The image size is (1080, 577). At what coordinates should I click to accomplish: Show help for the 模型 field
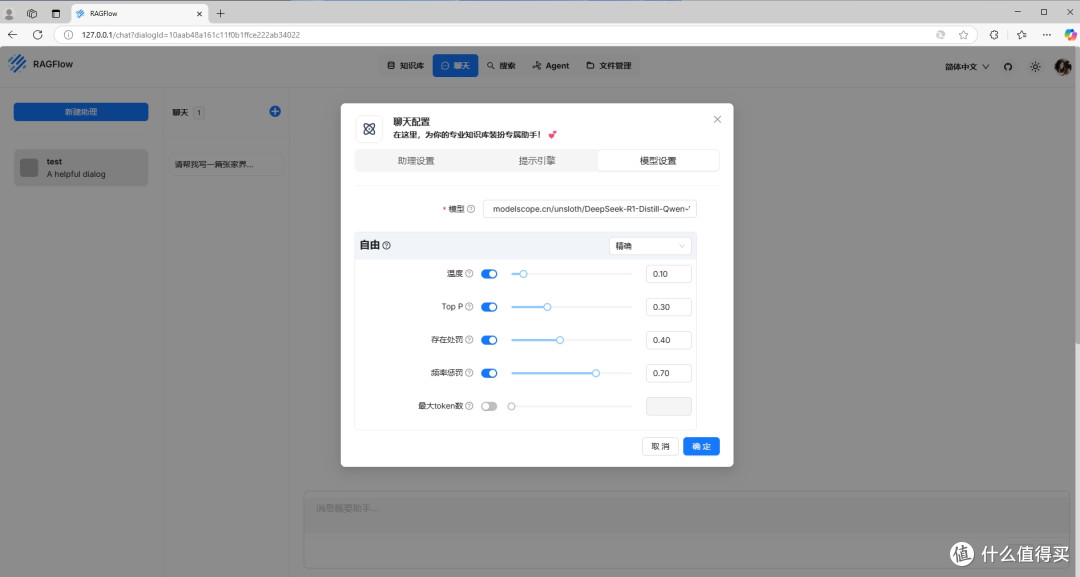[471, 209]
